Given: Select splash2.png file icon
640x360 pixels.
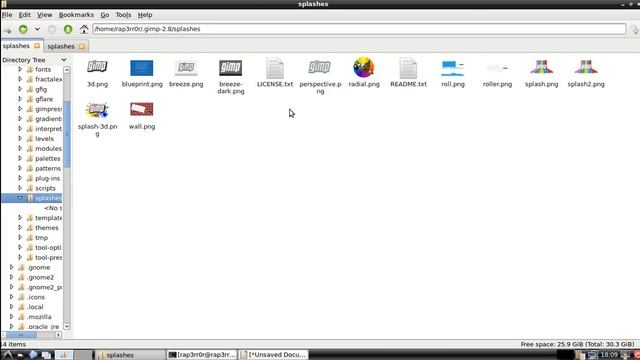Looking at the screenshot, I should click(586, 67).
